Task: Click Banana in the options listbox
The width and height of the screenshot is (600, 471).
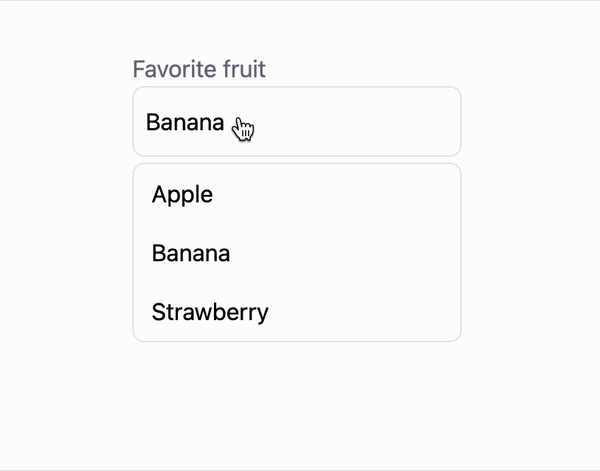Action: tap(297, 253)
